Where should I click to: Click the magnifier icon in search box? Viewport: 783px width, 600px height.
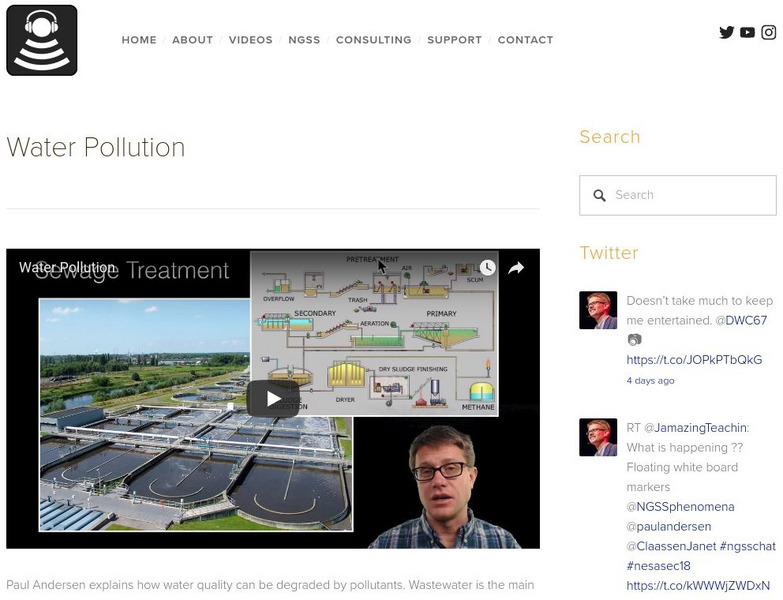coord(599,195)
